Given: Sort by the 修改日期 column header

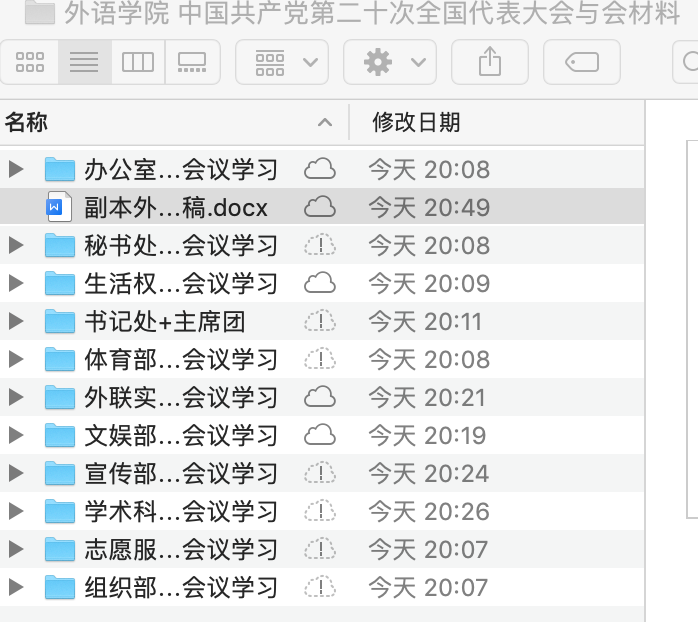Looking at the screenshot, I should click(x=416, y=123).
